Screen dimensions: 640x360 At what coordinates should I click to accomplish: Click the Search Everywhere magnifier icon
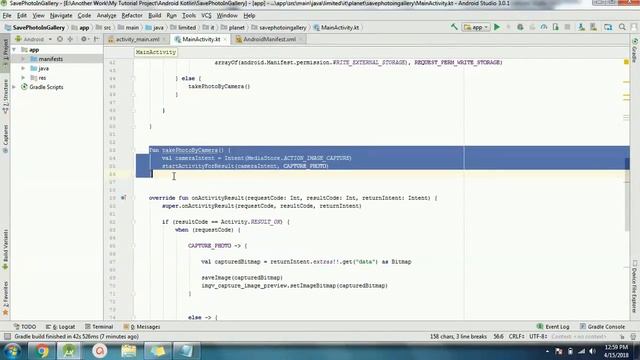click(622, 27)
